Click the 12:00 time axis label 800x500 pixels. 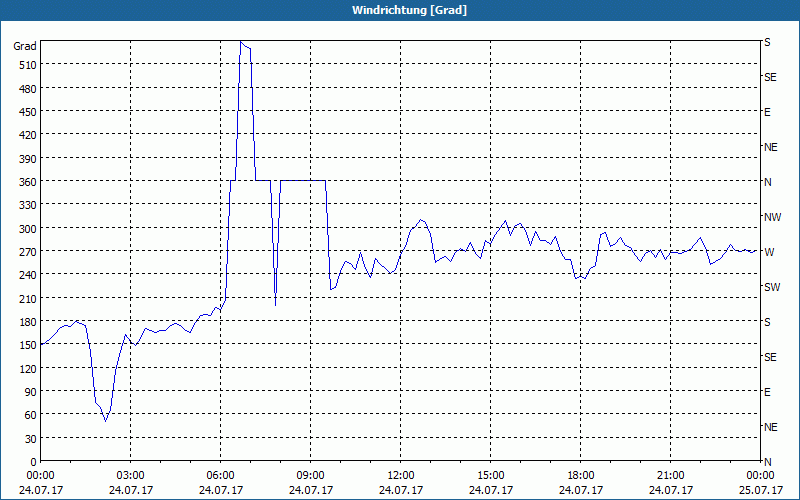pos(401,475)
